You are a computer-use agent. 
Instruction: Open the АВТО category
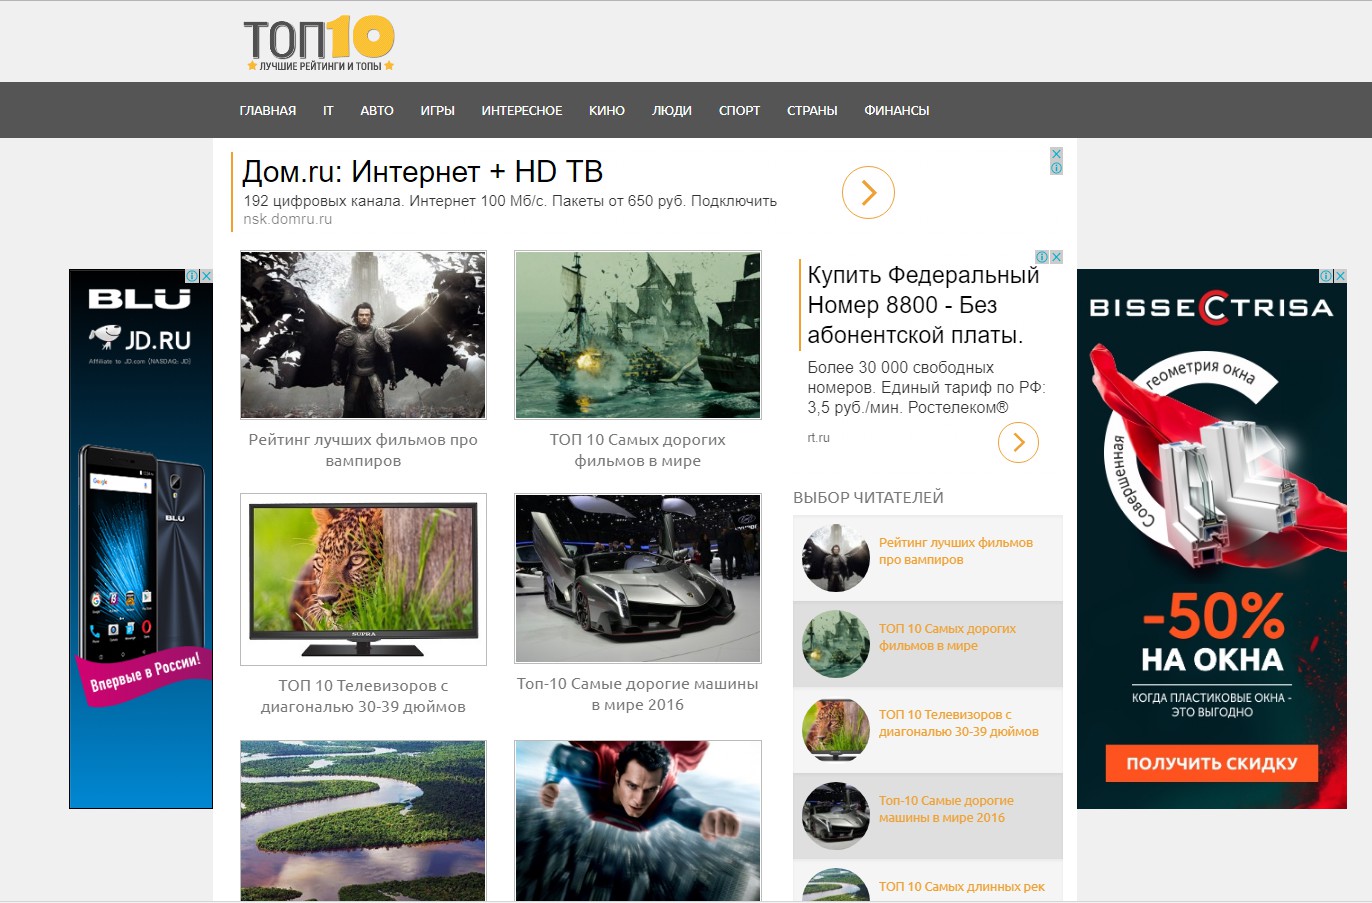377,111
